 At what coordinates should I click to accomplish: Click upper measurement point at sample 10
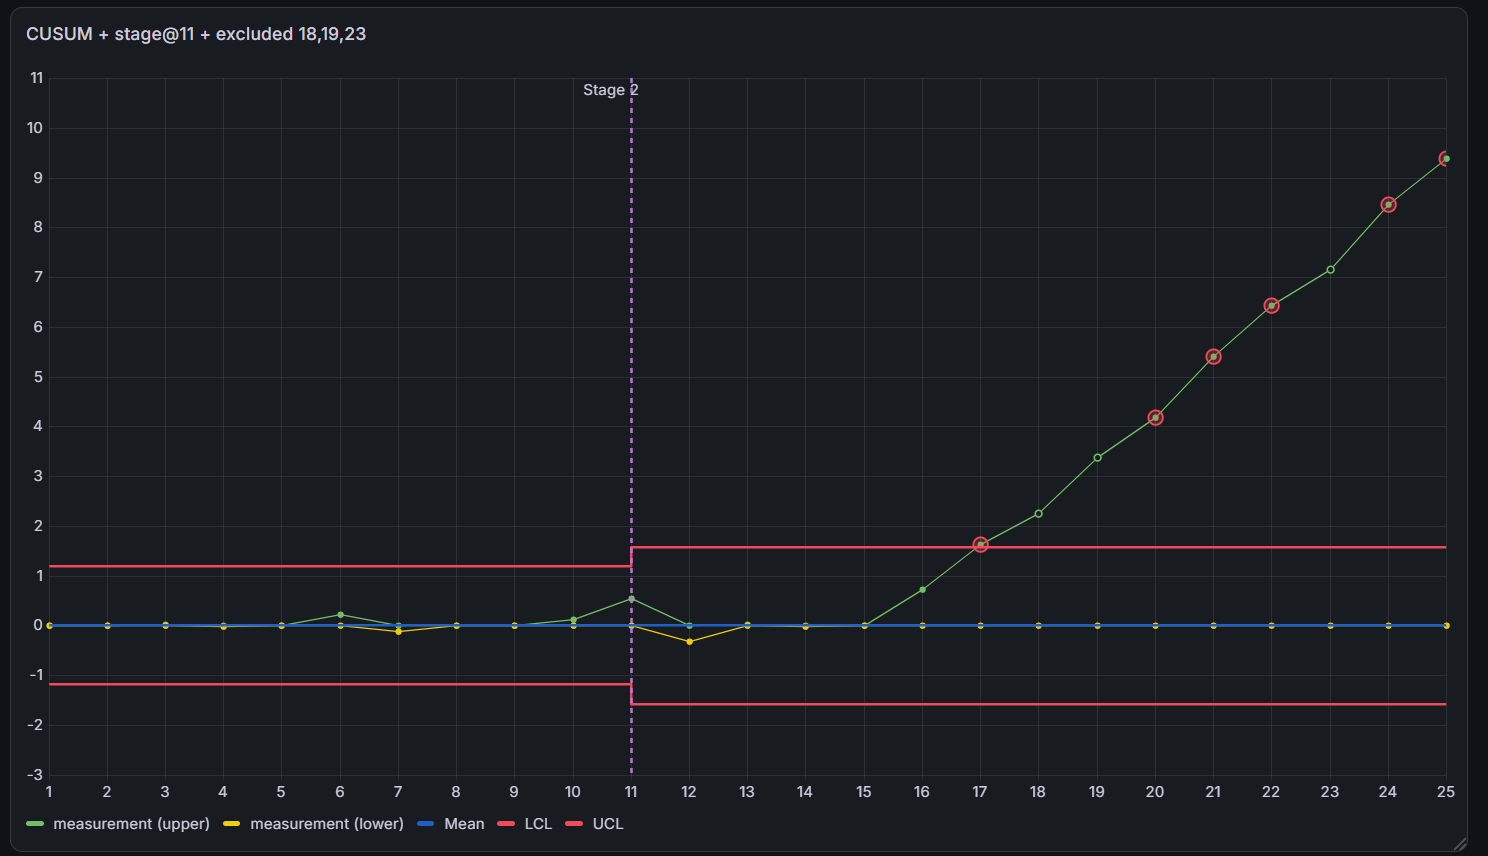[573, 620]
